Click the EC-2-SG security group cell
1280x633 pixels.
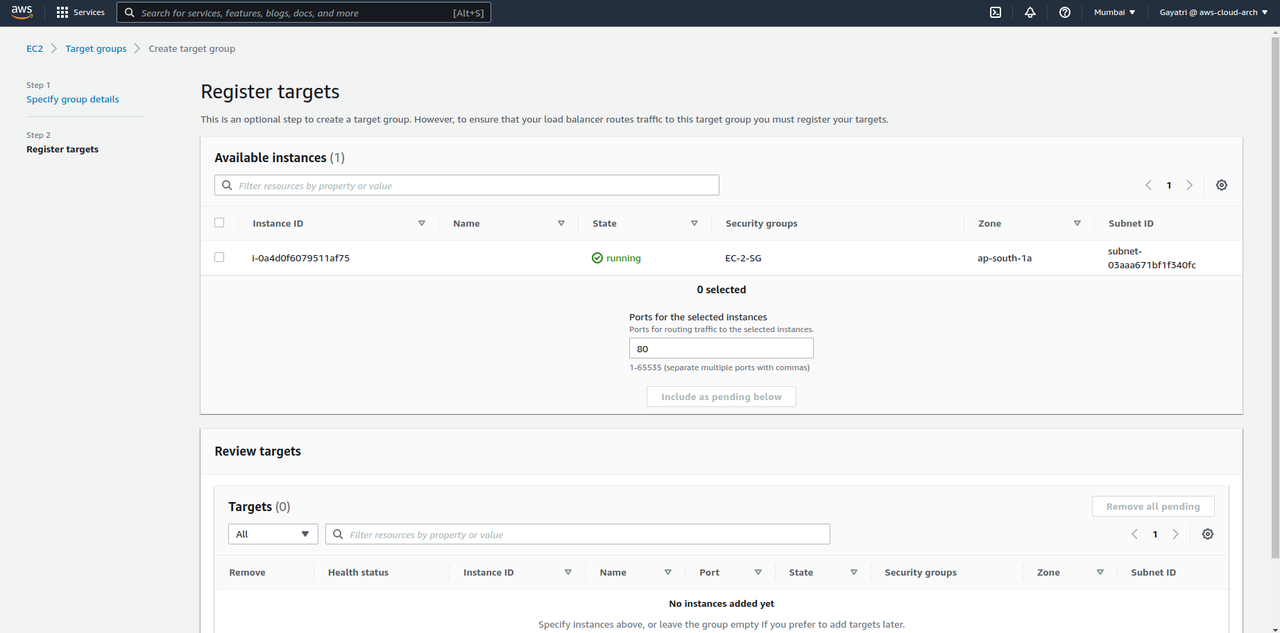(744, 258)
